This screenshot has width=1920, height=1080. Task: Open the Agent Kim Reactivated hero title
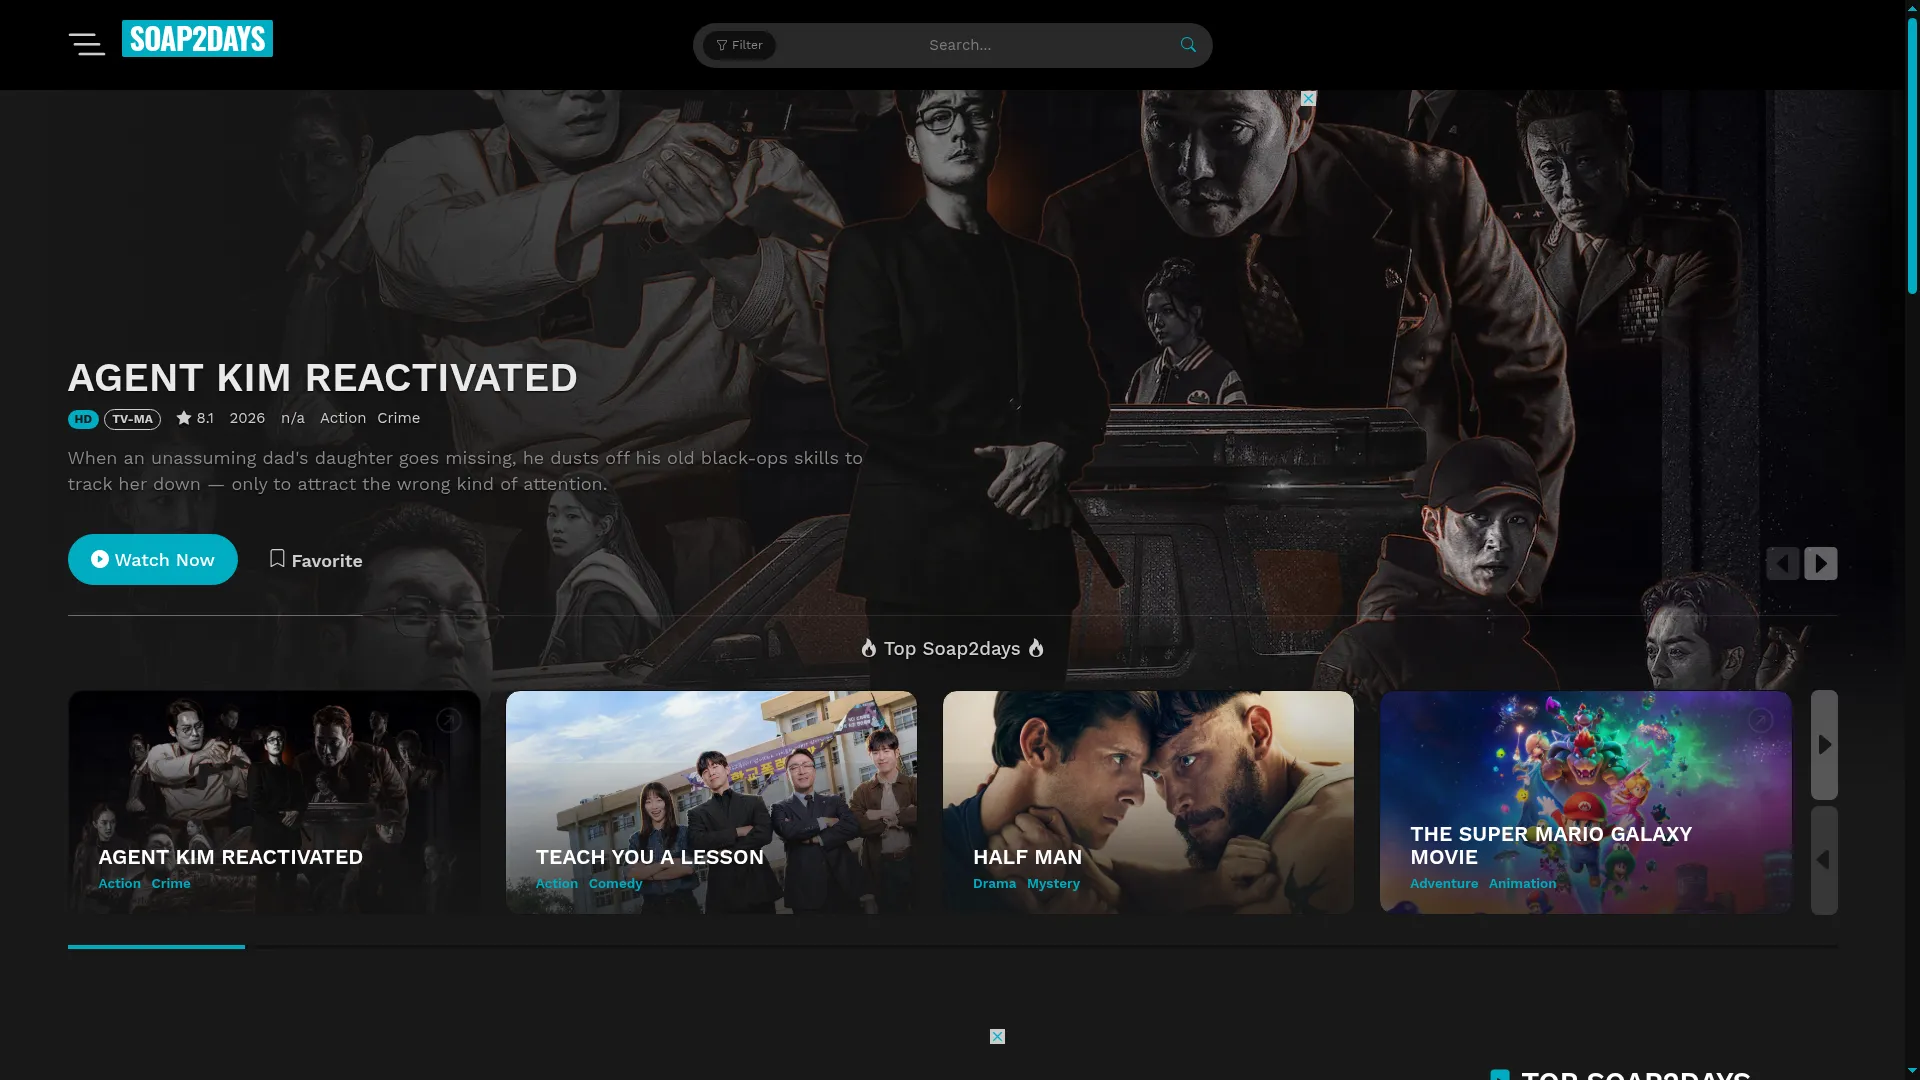323,378
